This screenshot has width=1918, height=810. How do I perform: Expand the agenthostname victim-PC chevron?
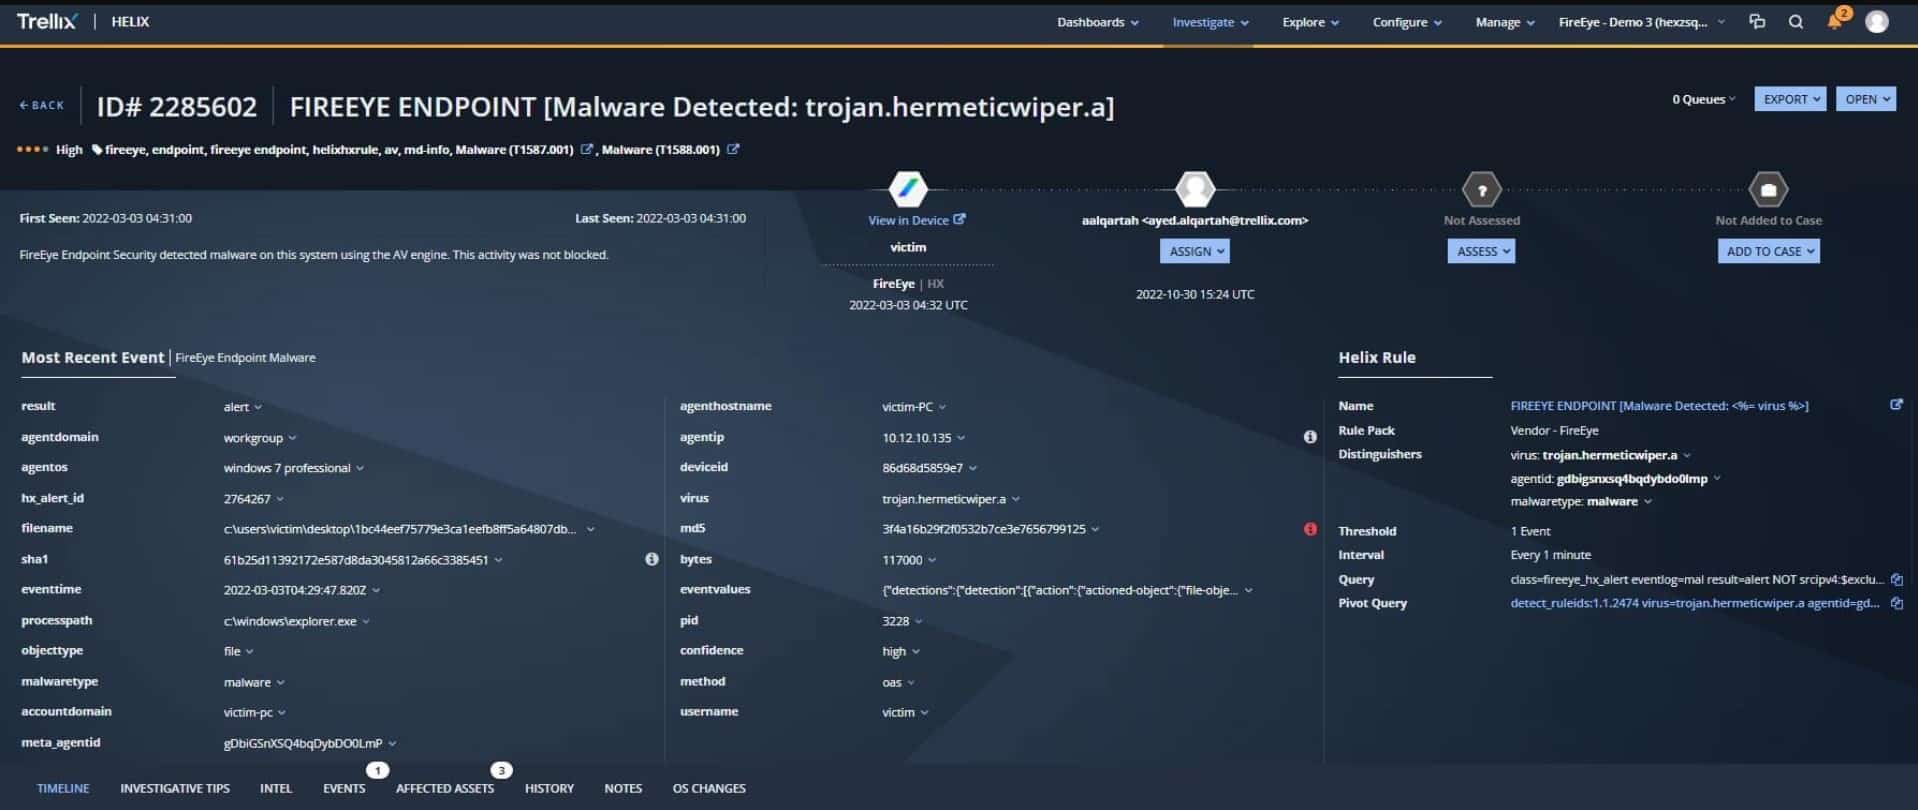tap(942, 407)
